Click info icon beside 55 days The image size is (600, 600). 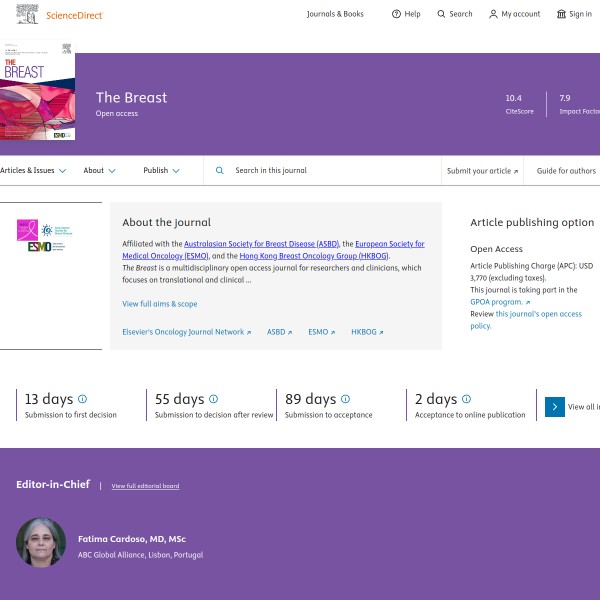pos(213,398)
